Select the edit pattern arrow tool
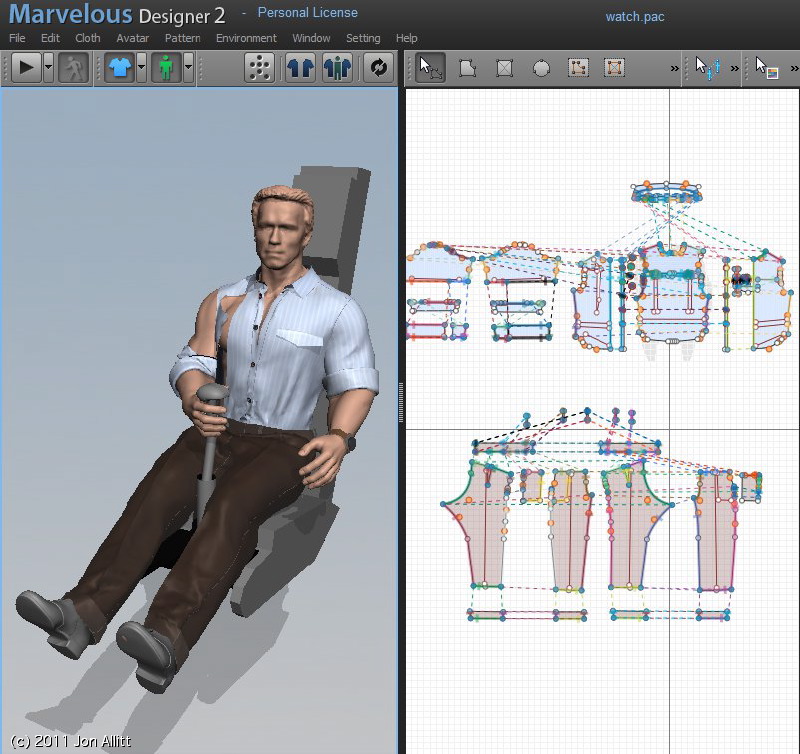 coord(430,67)
